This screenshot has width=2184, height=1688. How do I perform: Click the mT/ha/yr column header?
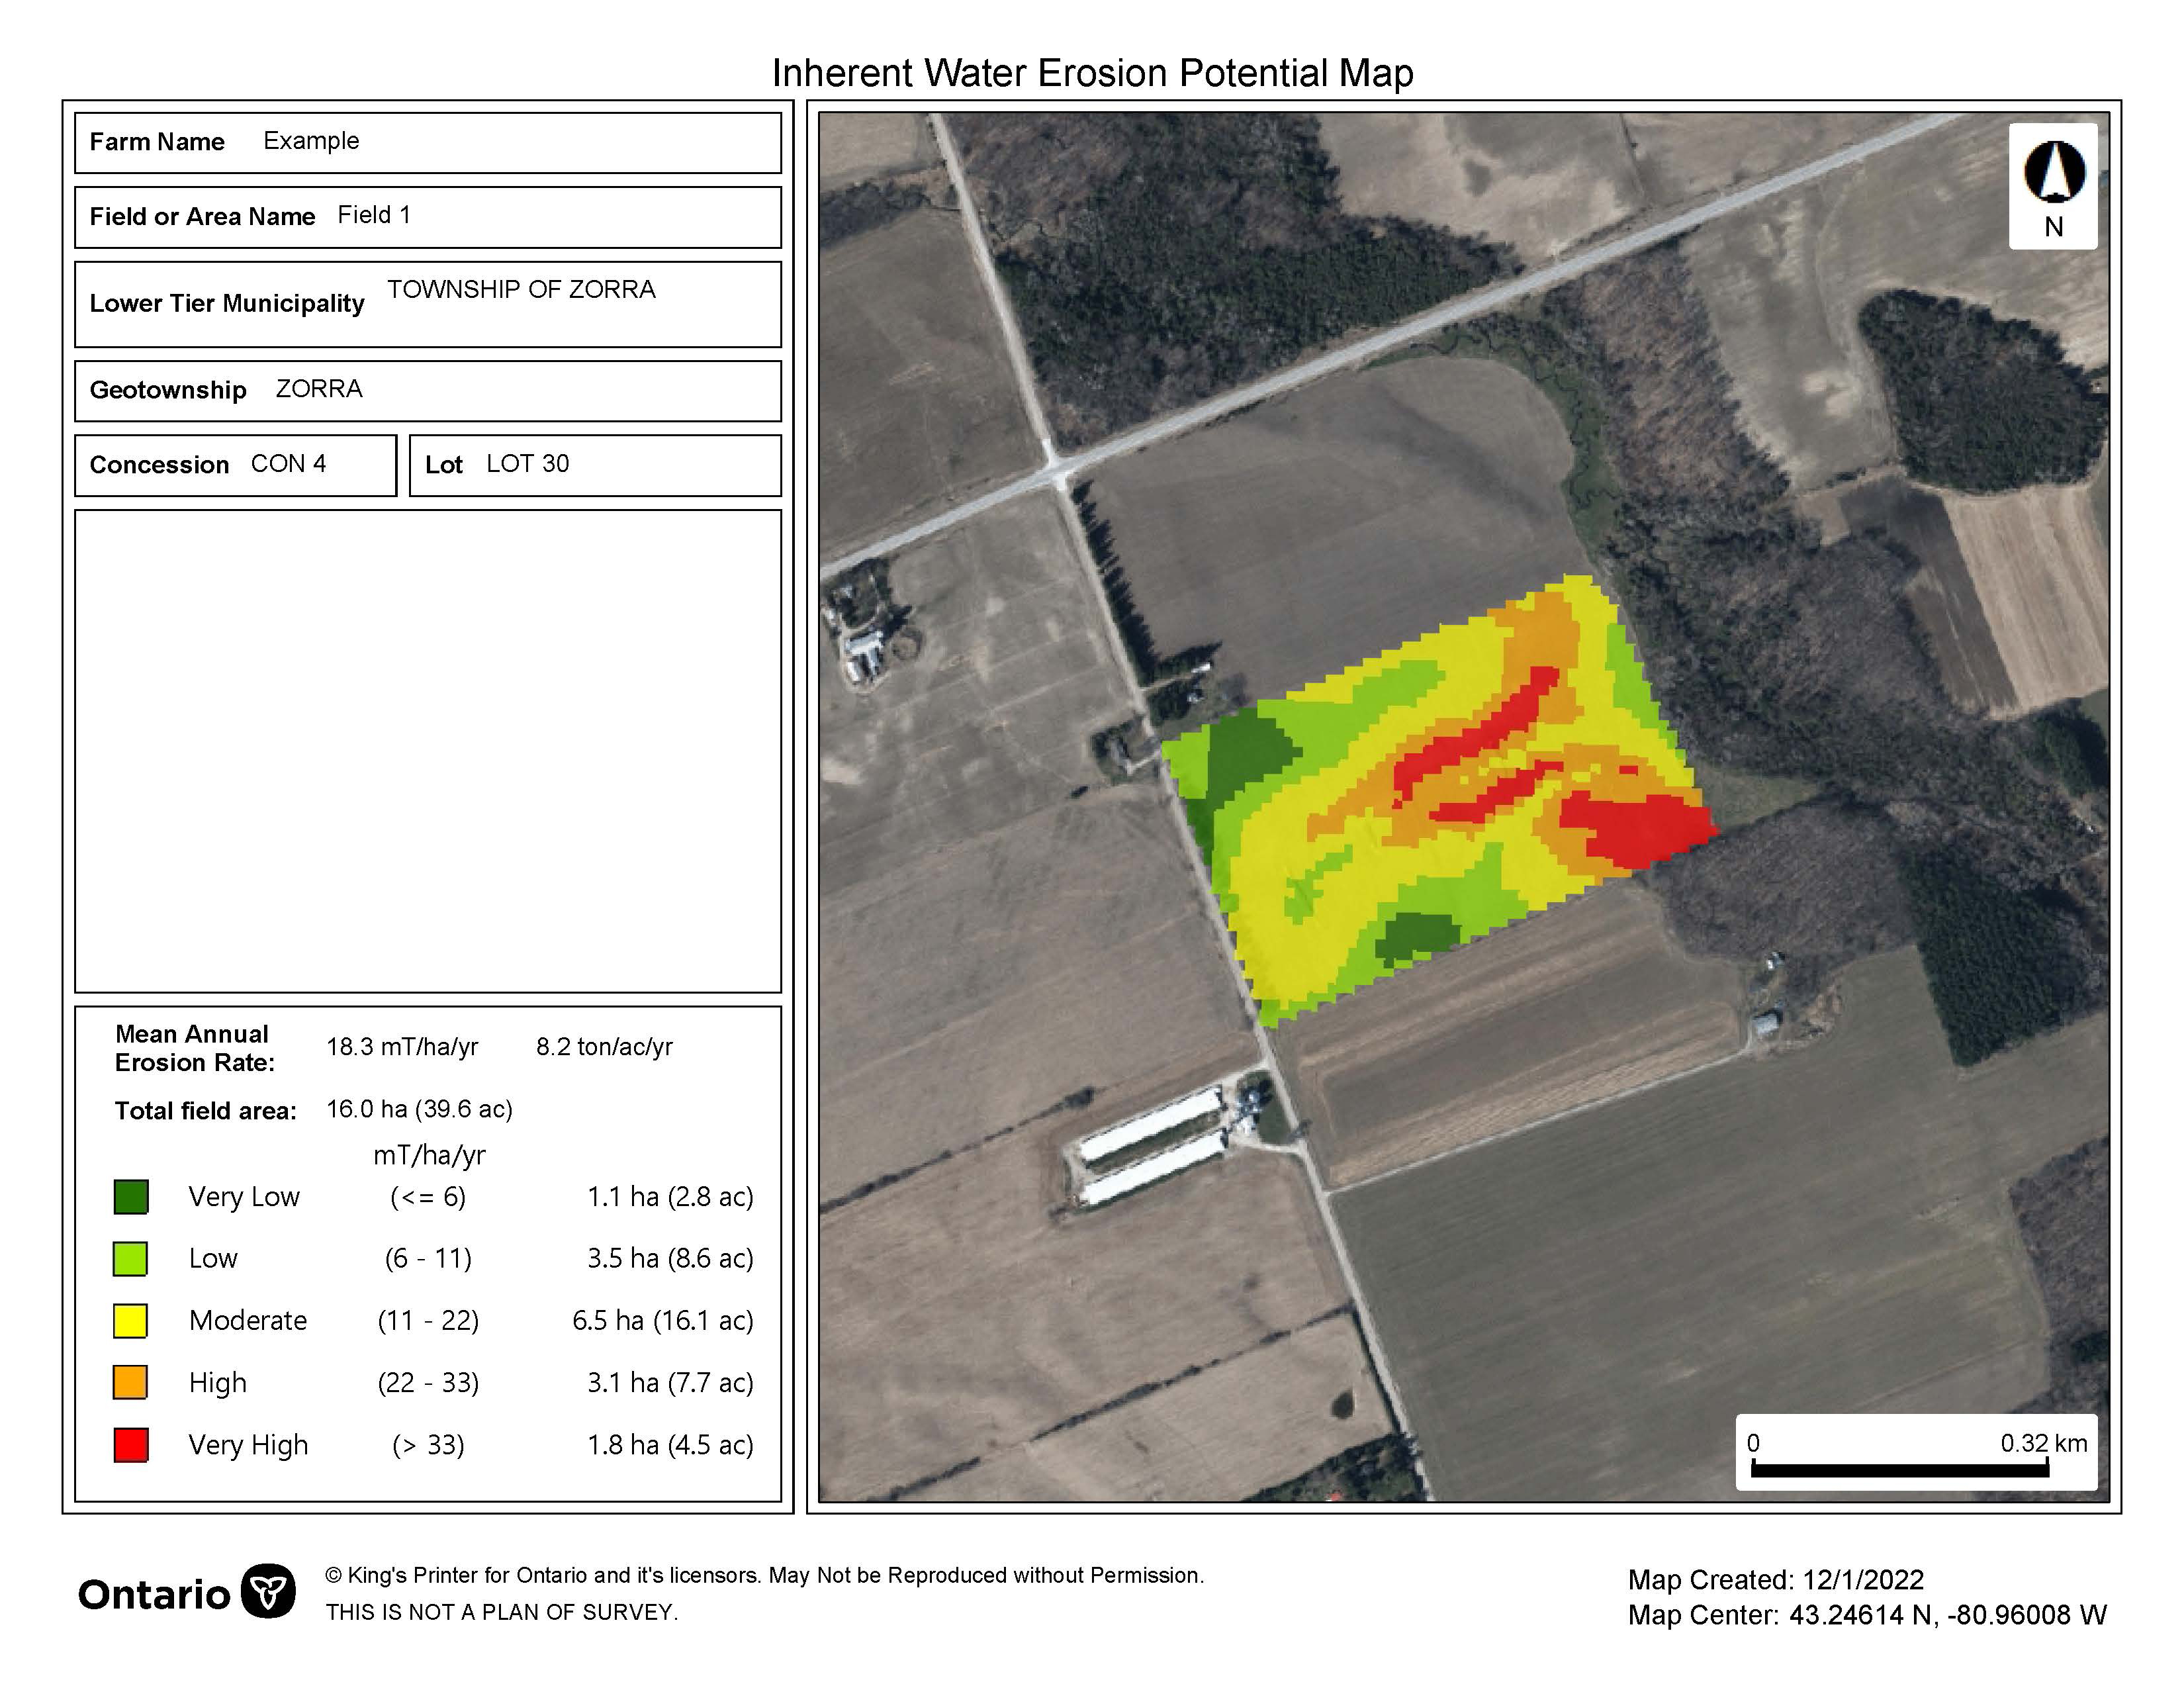[x=429, y=1156]
